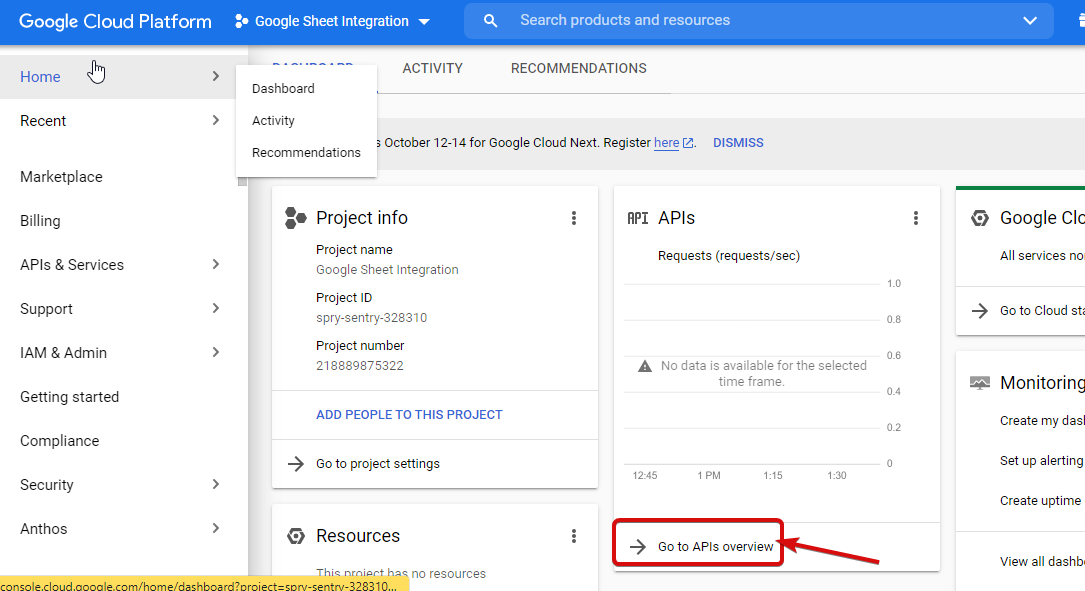Screen dimensions: 1085x591
Task: Expand the Recent submenu chevron
Action: [x=215, y=120]
